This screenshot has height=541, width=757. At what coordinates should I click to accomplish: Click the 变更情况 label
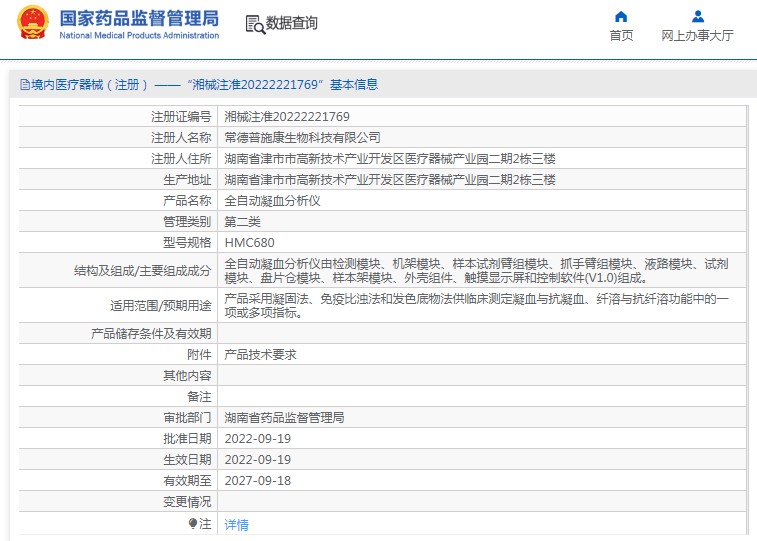[x=187, y=502]
